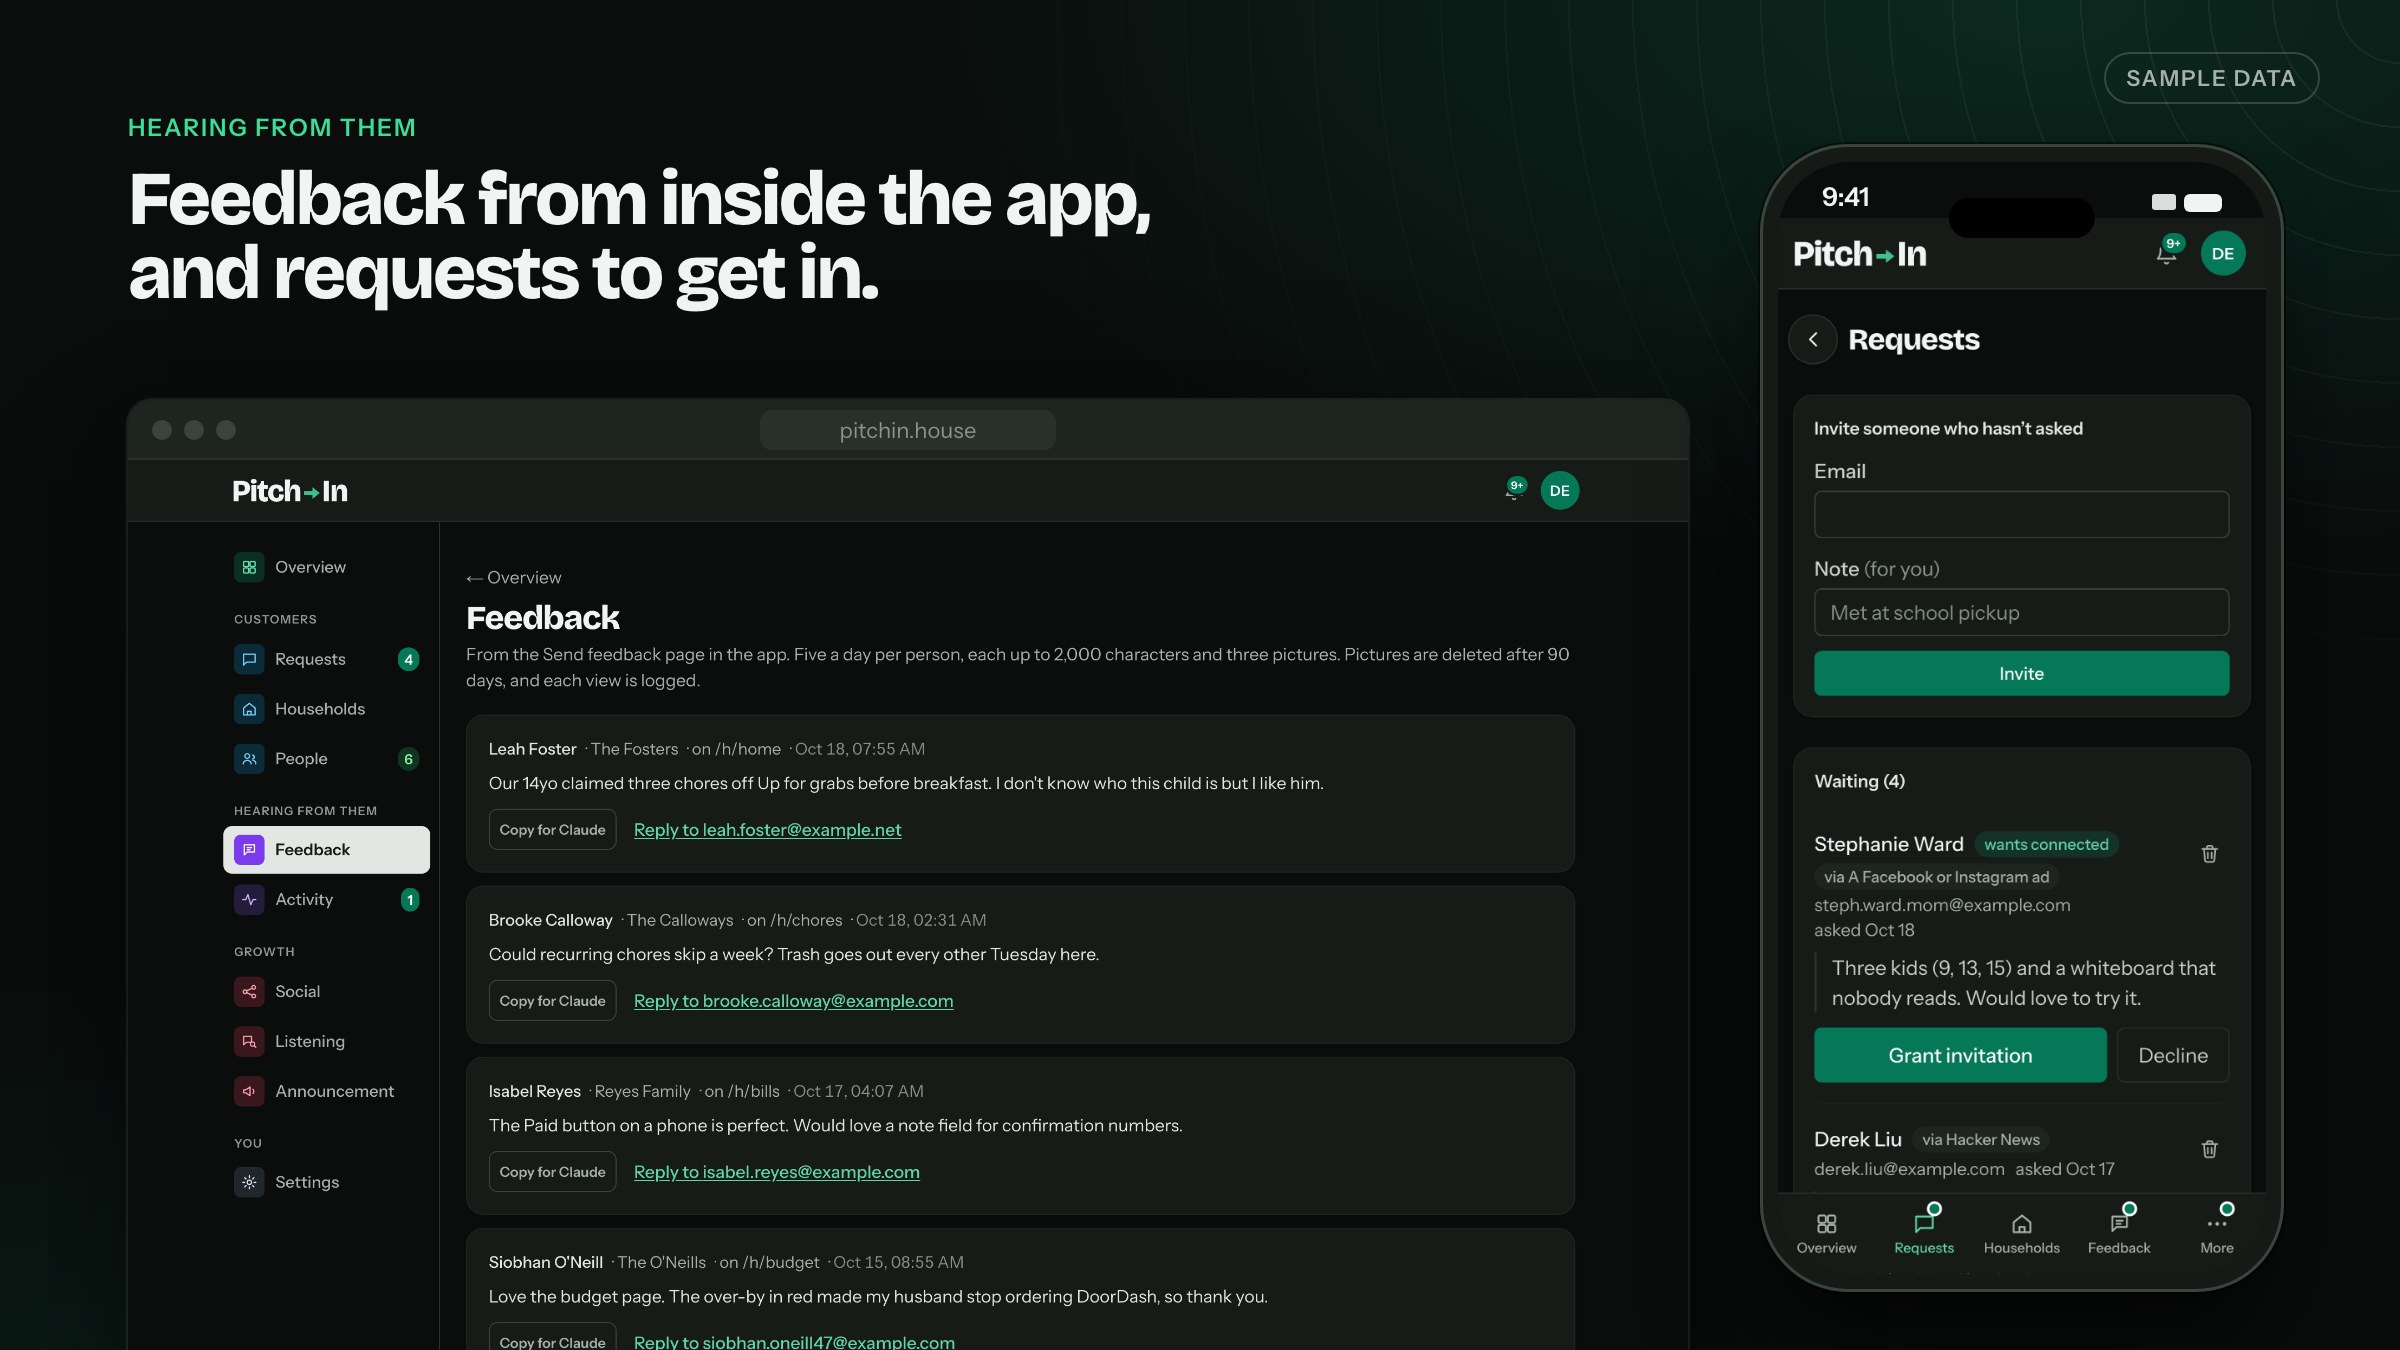Delete Stephanie Ward's request with trash icon
Screen dimensions: 2400x1350
[2210, 854]
